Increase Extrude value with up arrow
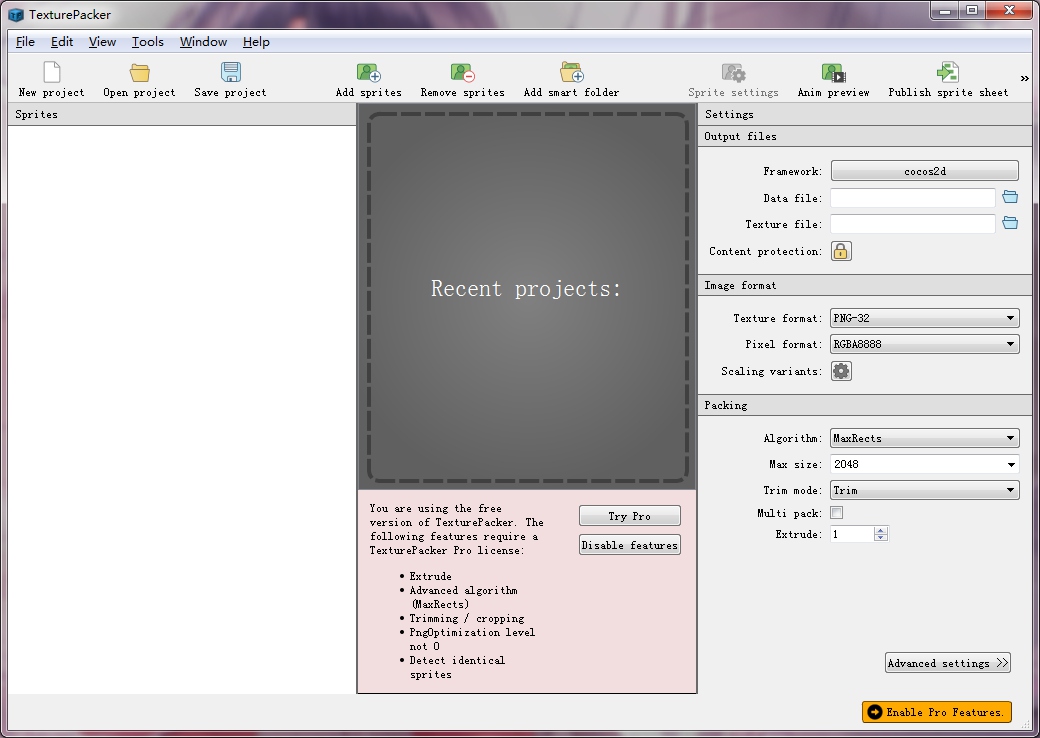 [x=880, y=530]
